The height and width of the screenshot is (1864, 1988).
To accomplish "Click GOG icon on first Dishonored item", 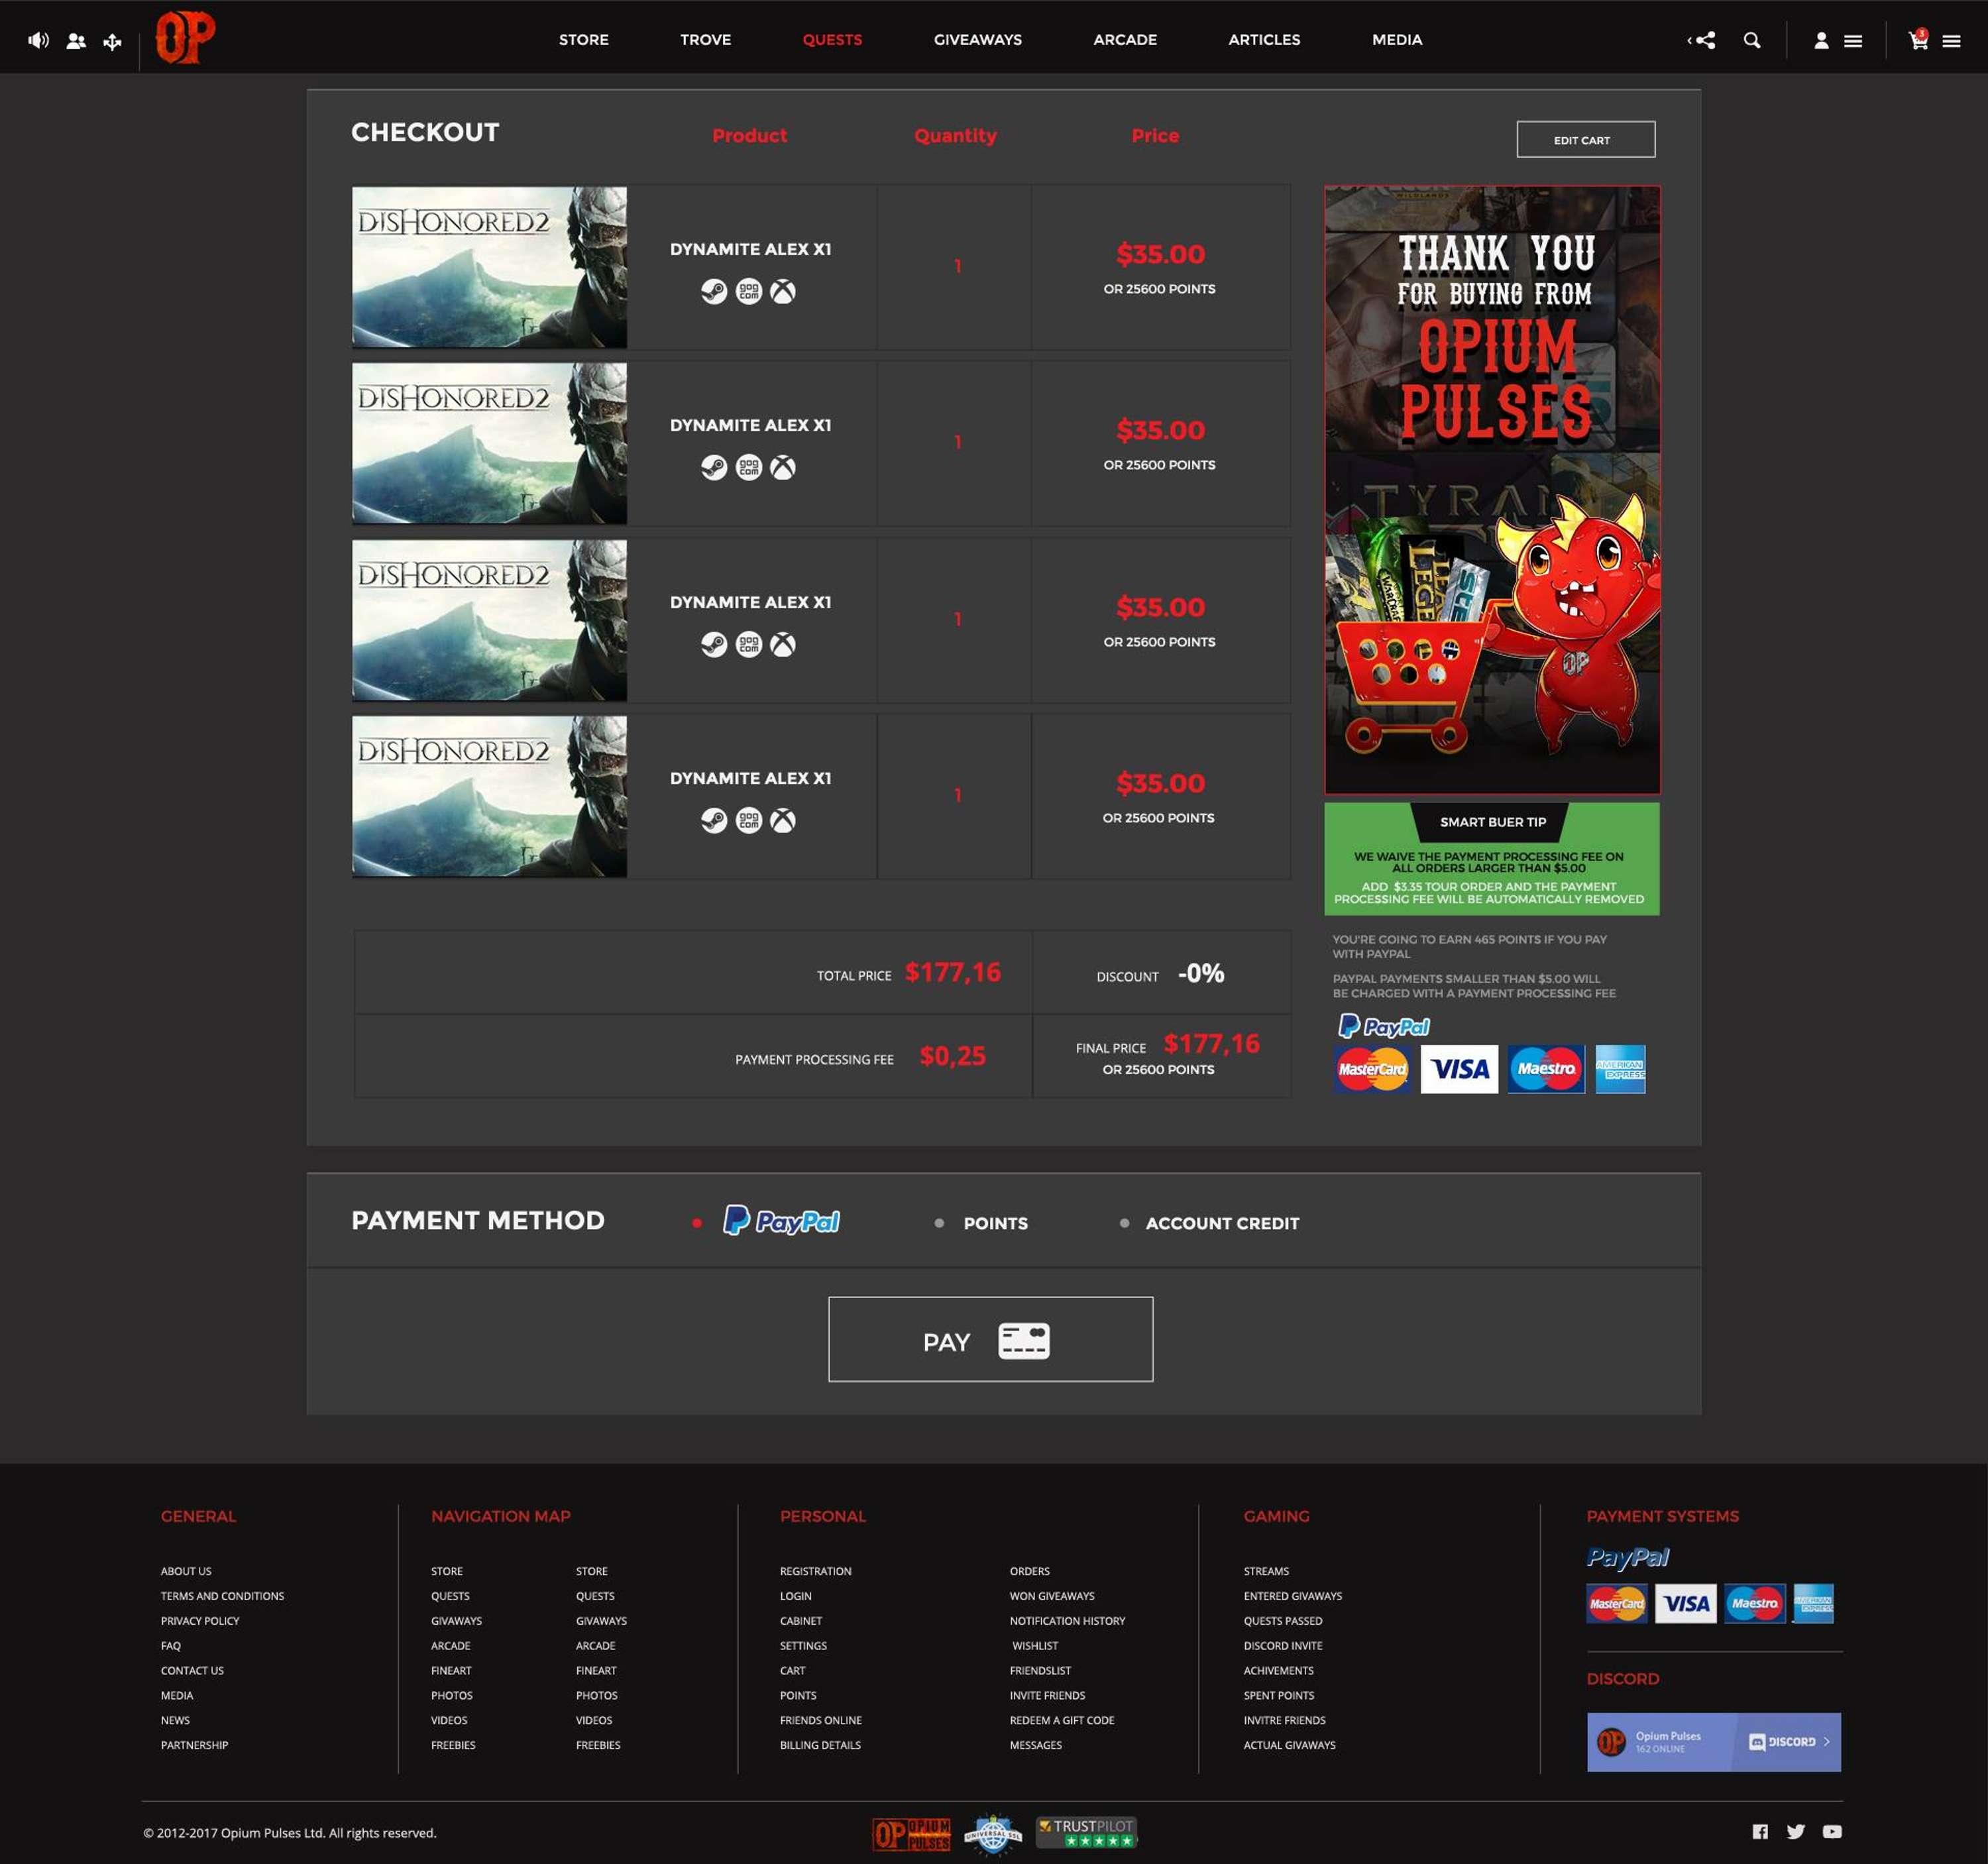I will [x=749, y=291].
